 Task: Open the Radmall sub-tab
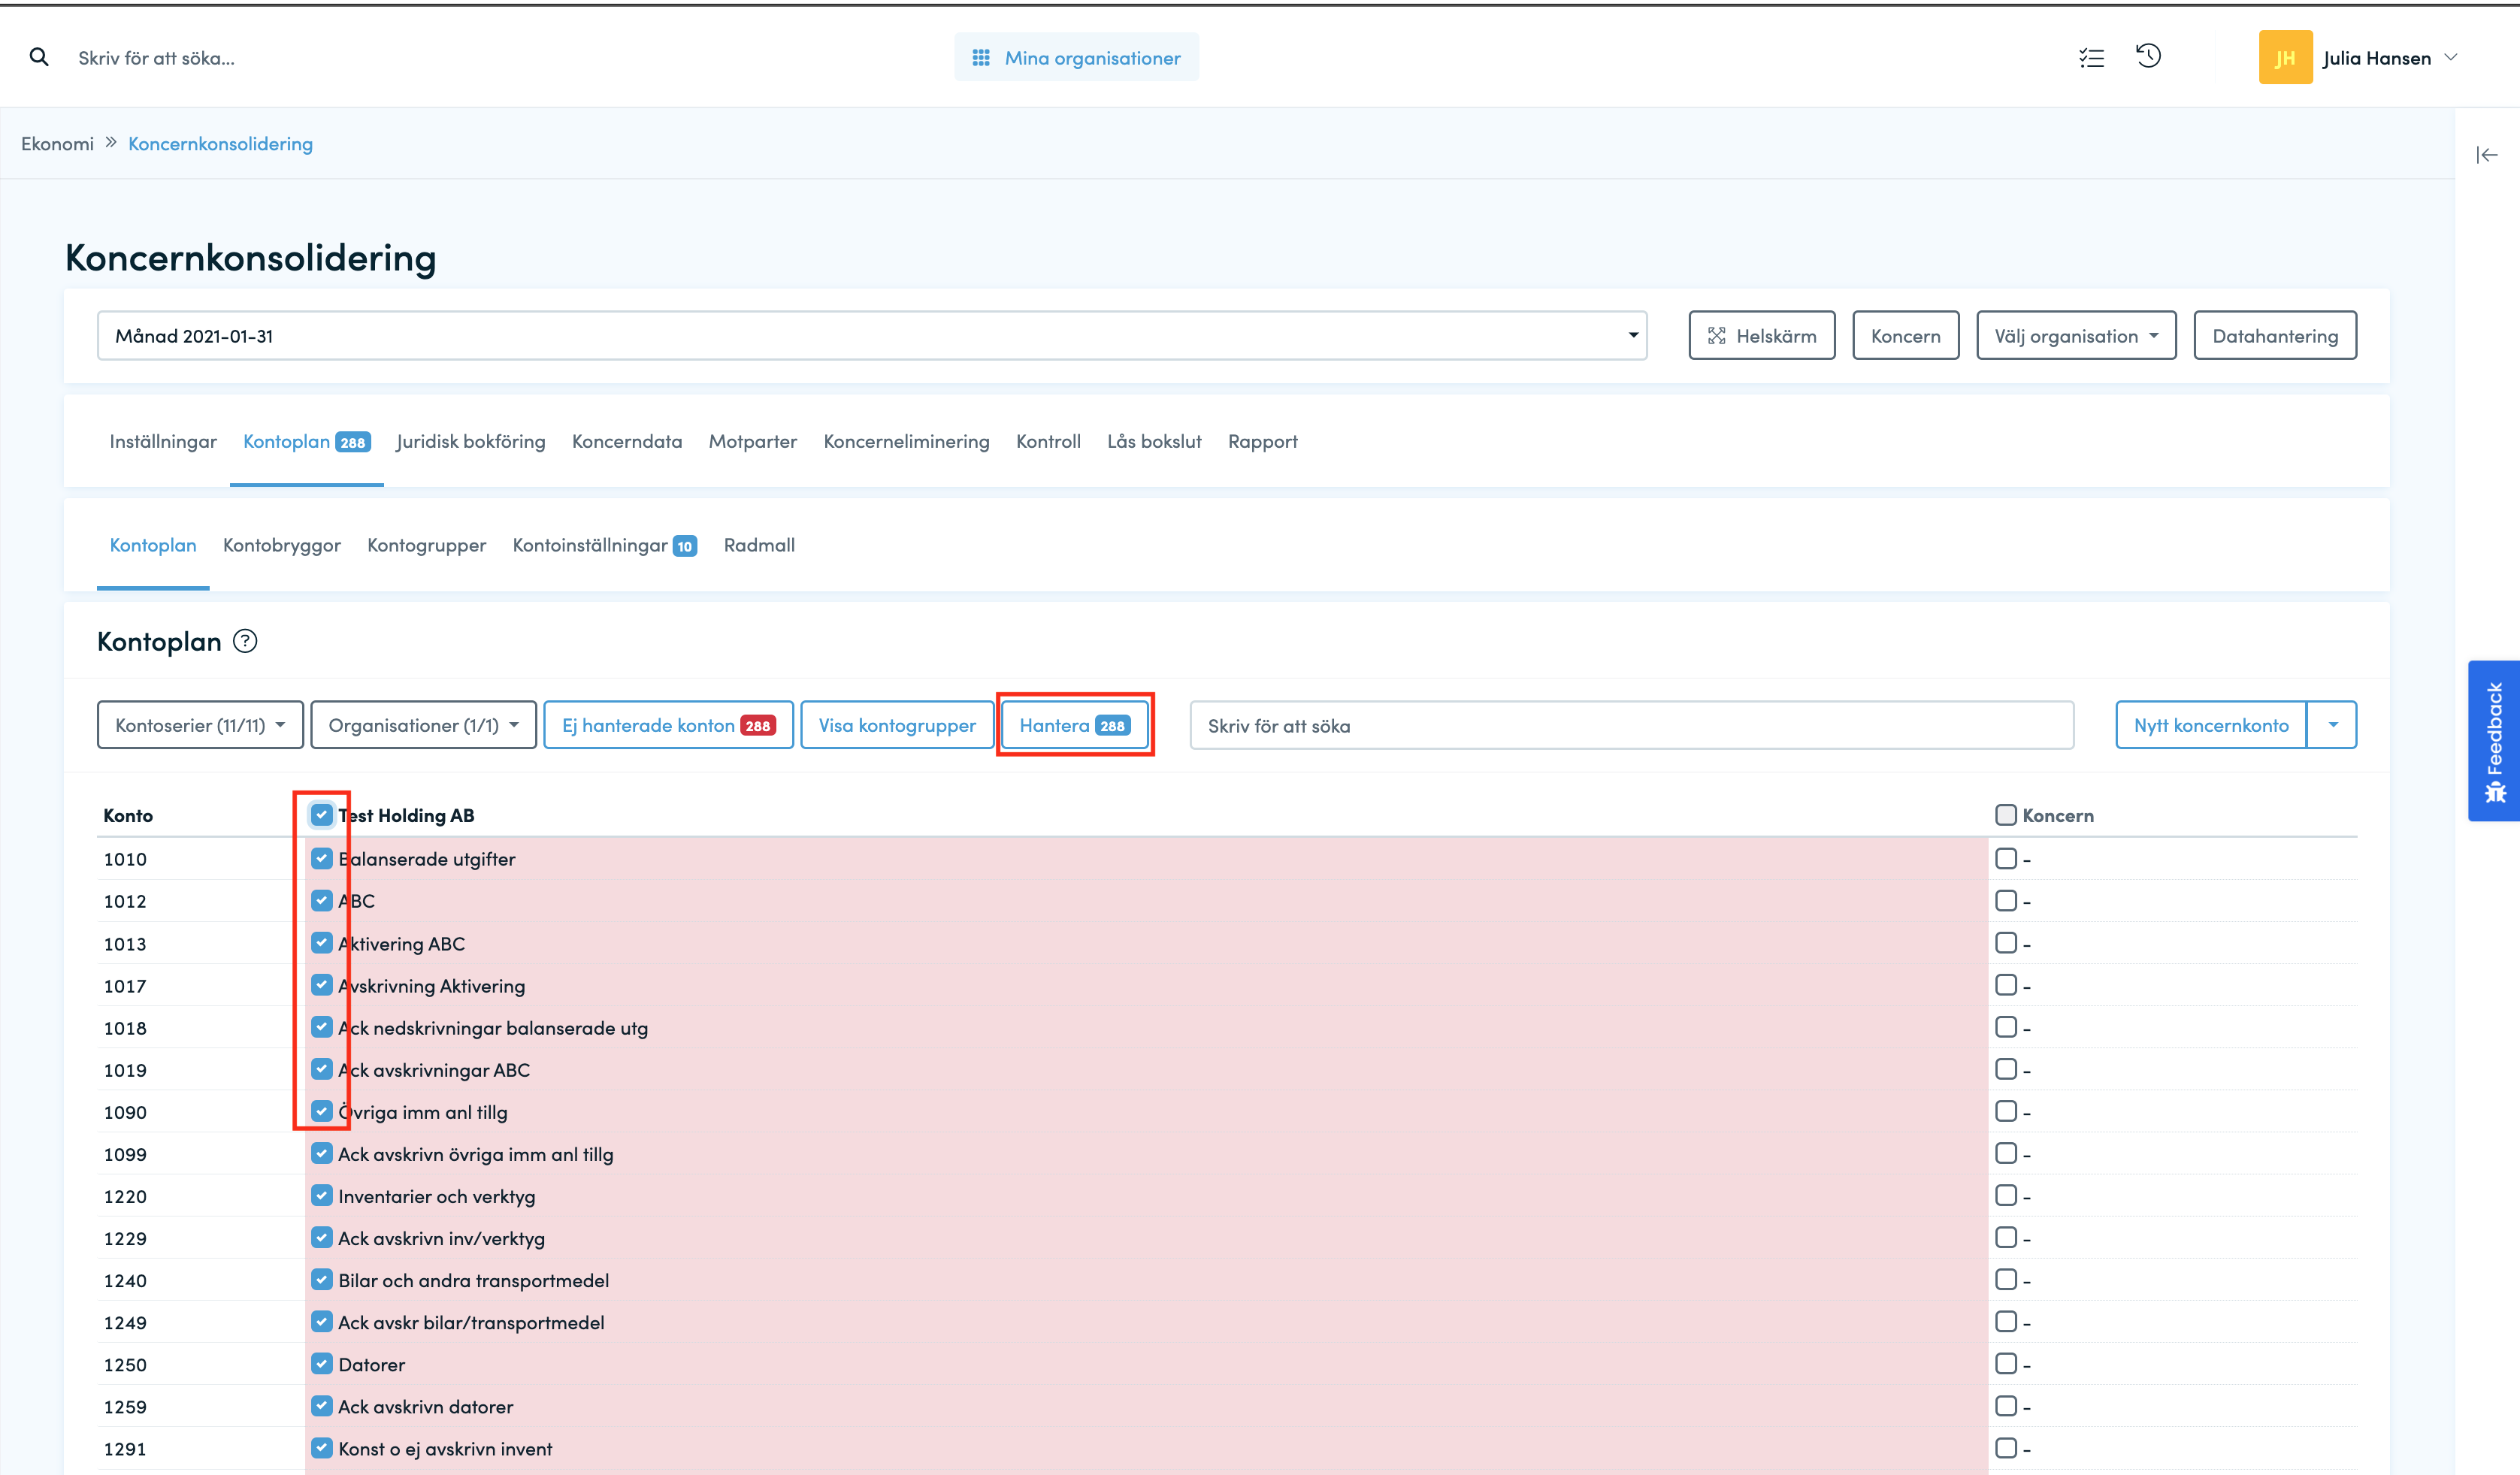pyautogui.click(x=759, y=545)
